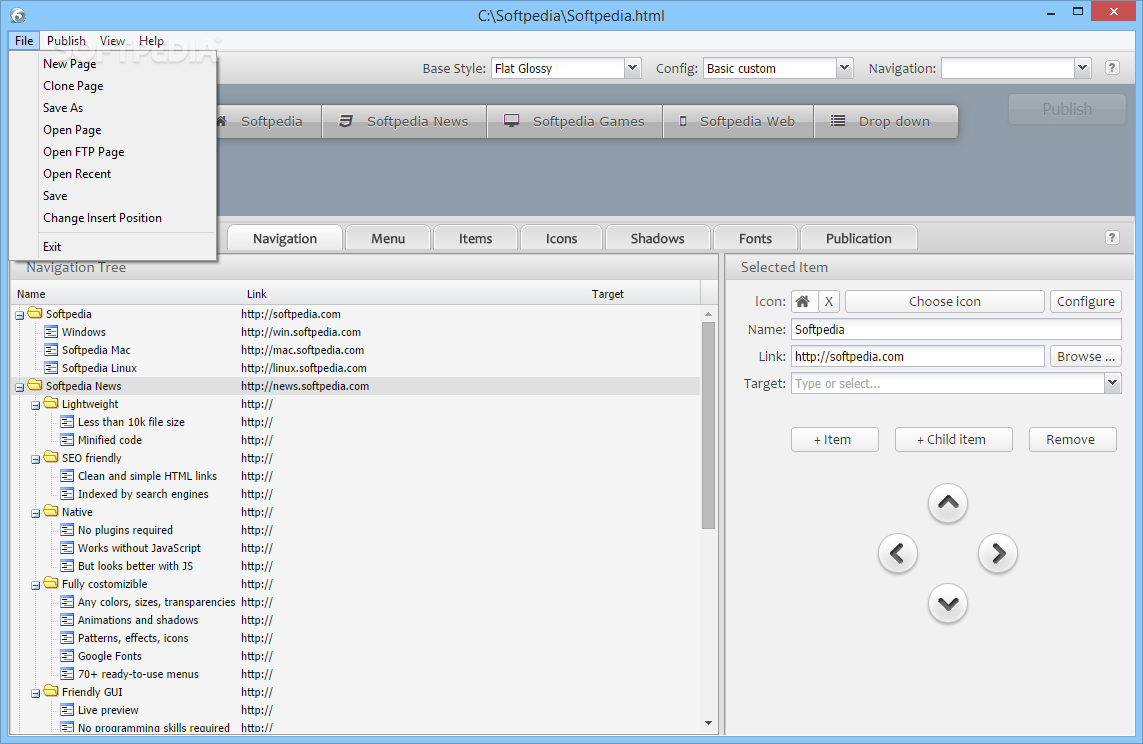Click the Native folder icon
The height and width of the screenshot is (744, 1143).
coord(51,511)
